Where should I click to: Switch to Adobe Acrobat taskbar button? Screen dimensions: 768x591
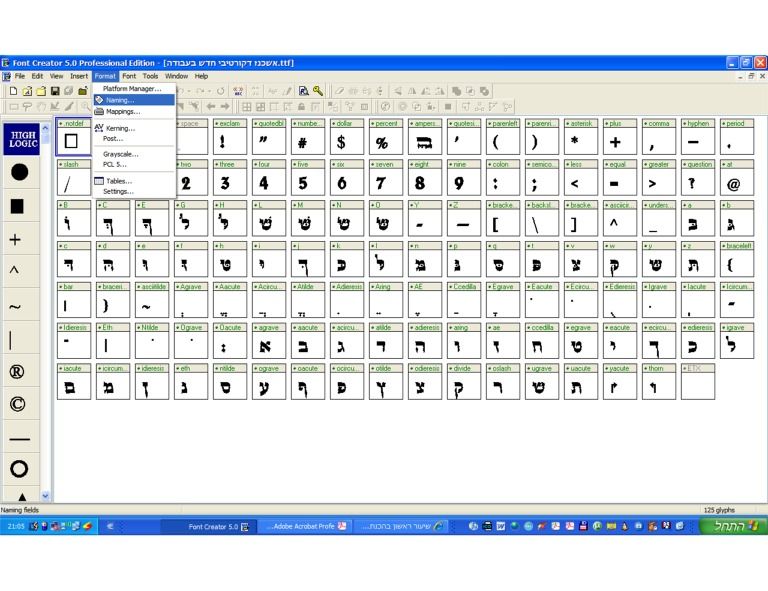(306, 526)
